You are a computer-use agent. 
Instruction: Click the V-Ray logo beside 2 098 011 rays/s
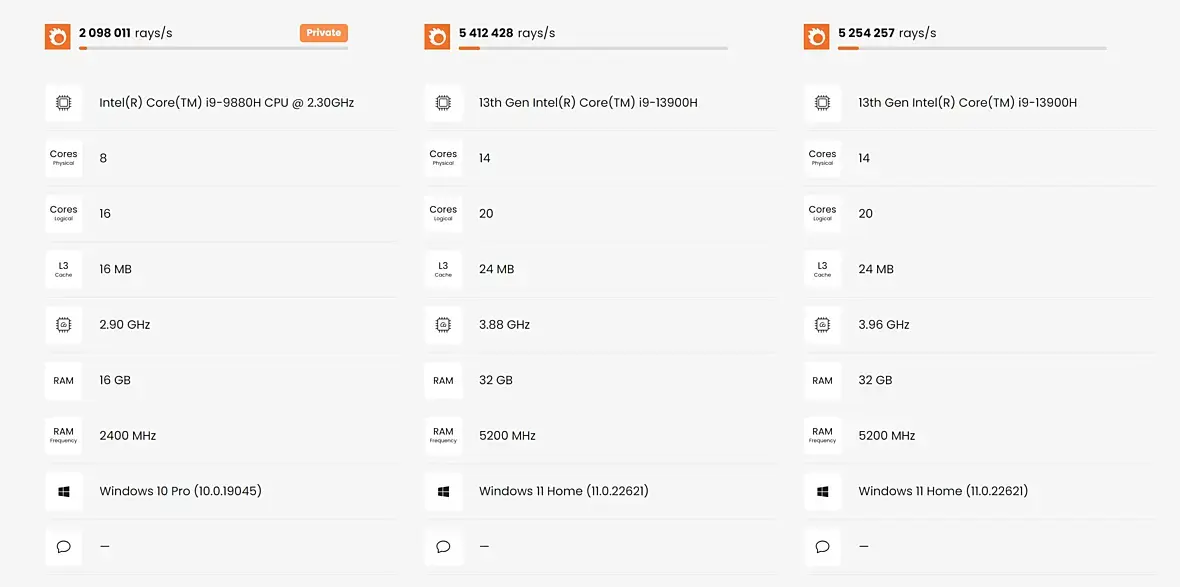[x=57, y=37]
